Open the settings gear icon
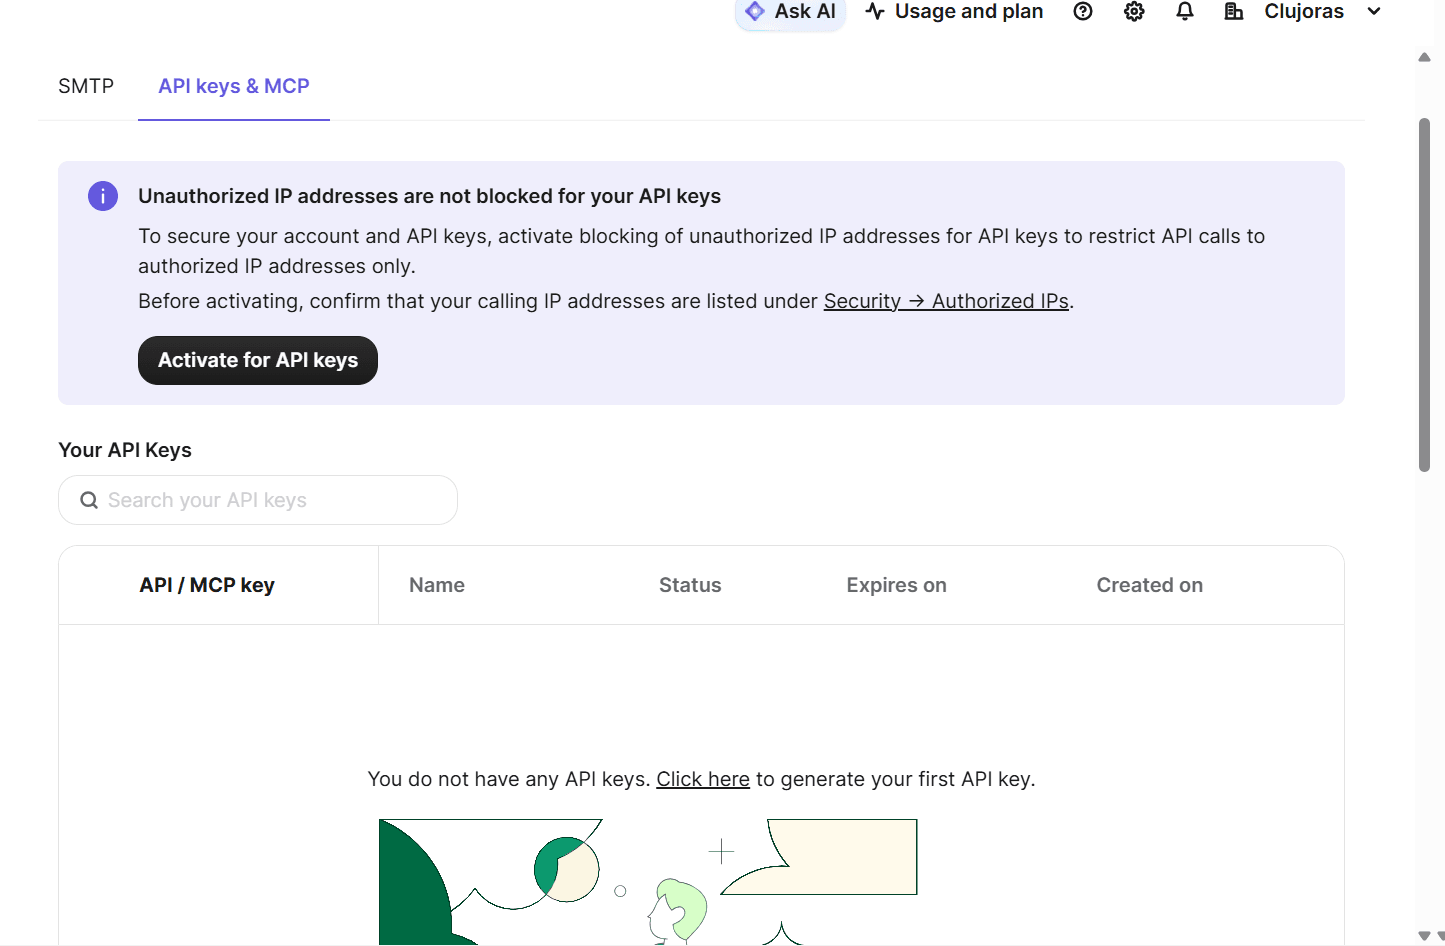1445x946 pixels. tap(1134, 11)
